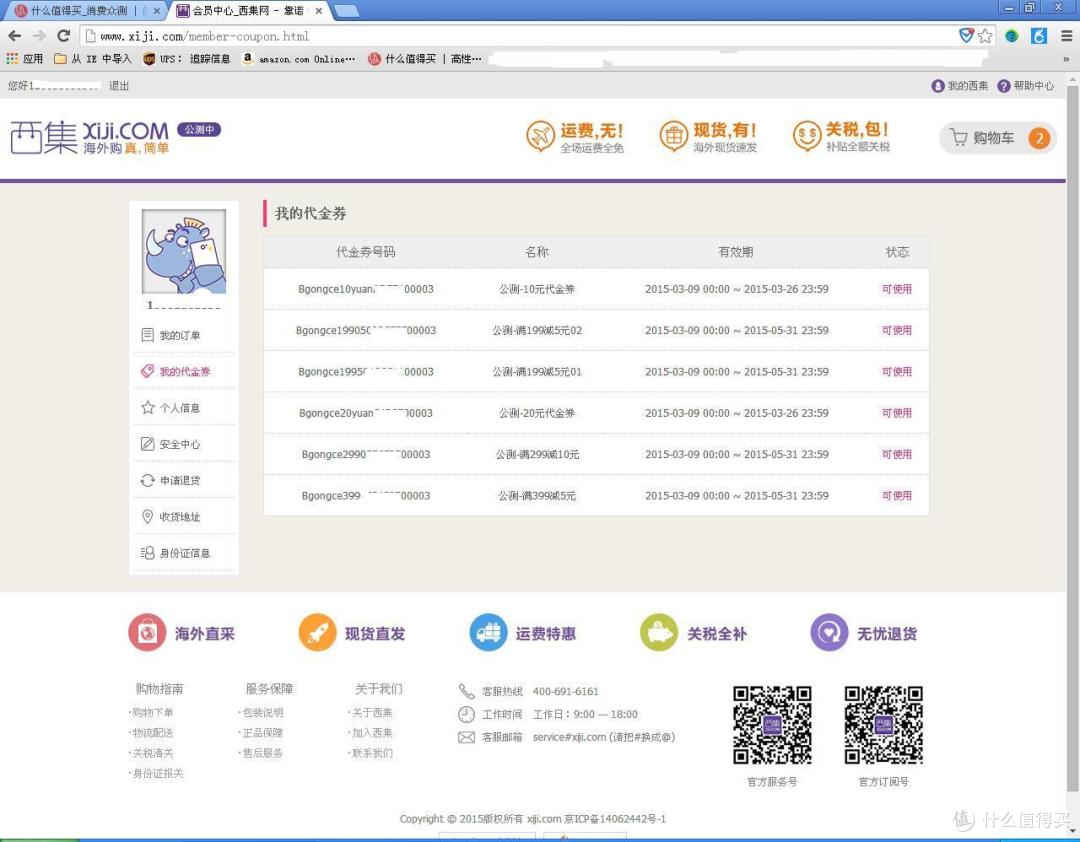Viewport: 1080px width, 842px height.
Task: Open amazon.com Online bookmark
Action: (299, 59)
